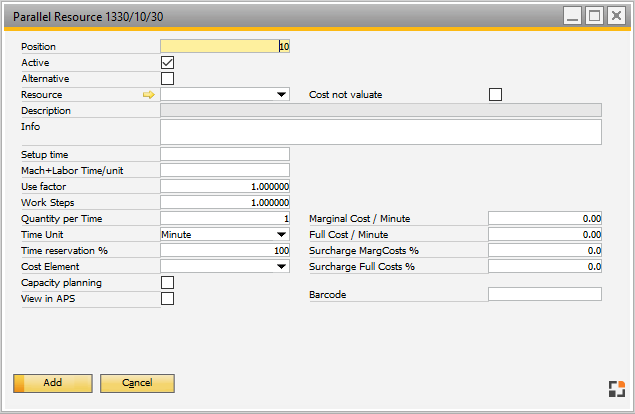Expand the Time Unit dropdown
The image size is (635, 414).
[281, 235]
